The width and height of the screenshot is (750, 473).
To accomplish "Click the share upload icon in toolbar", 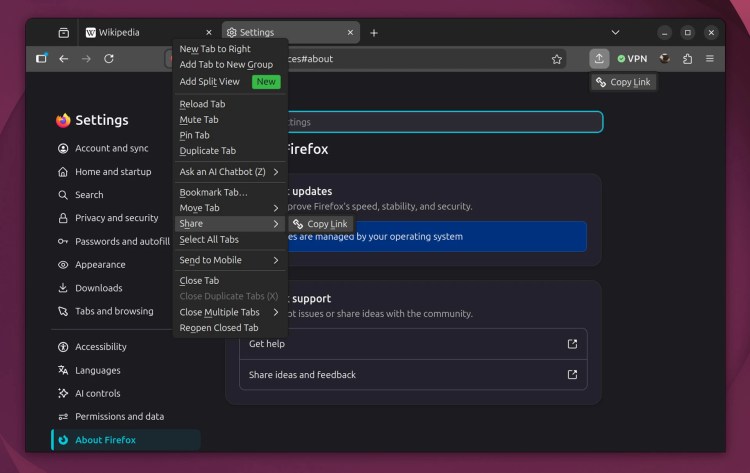I will [599, 58].
